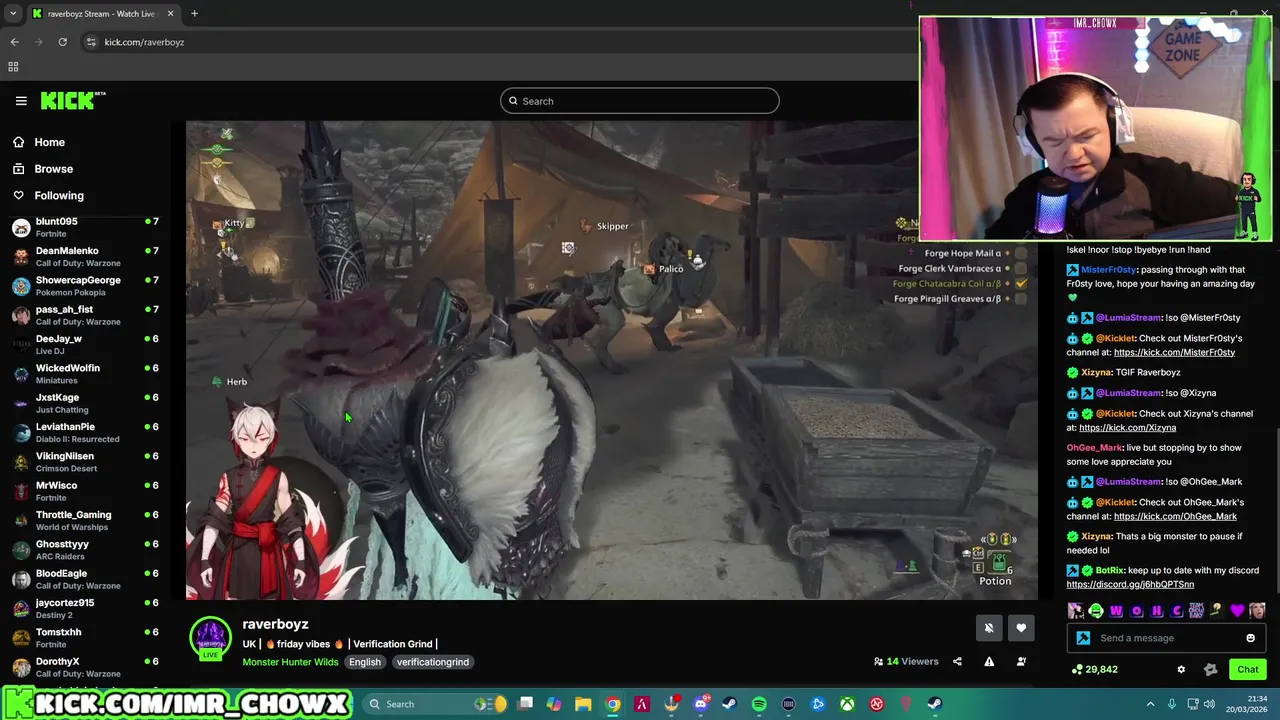Click the video player stream area

click(x=612, y=360)
